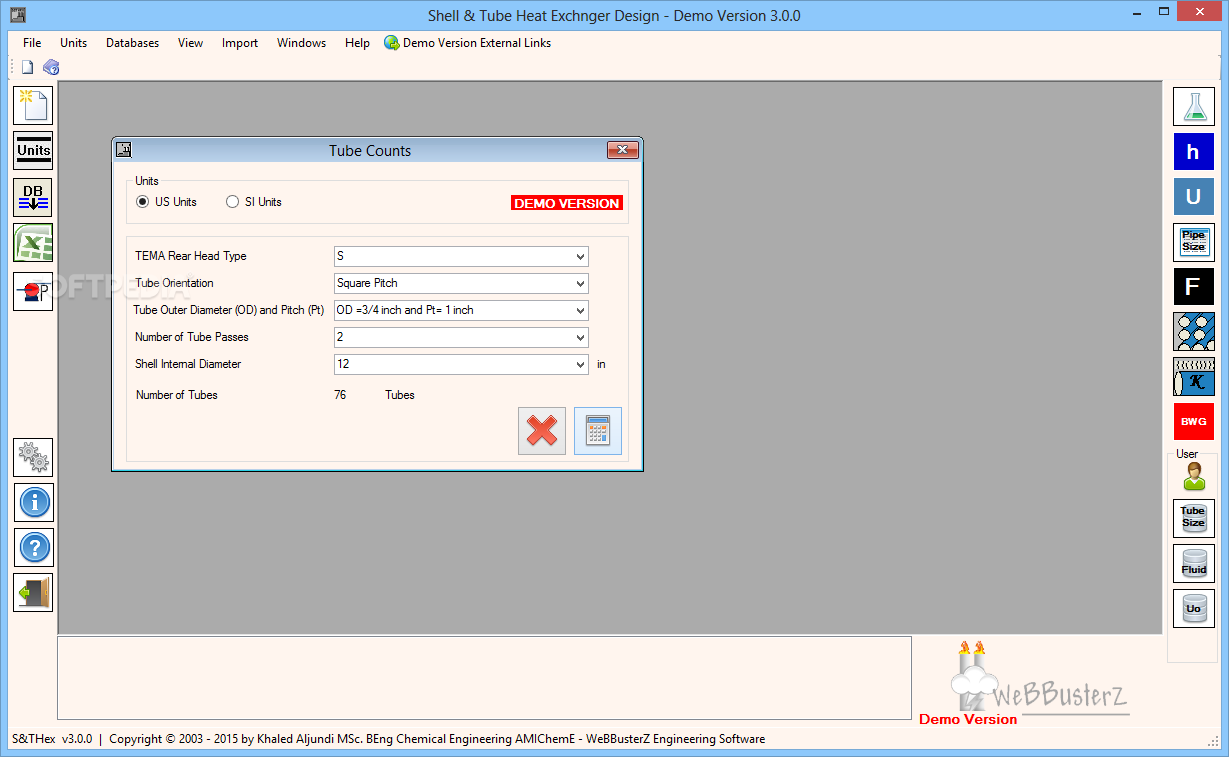Click the blue question mark help icon

[x=34, y=548]
